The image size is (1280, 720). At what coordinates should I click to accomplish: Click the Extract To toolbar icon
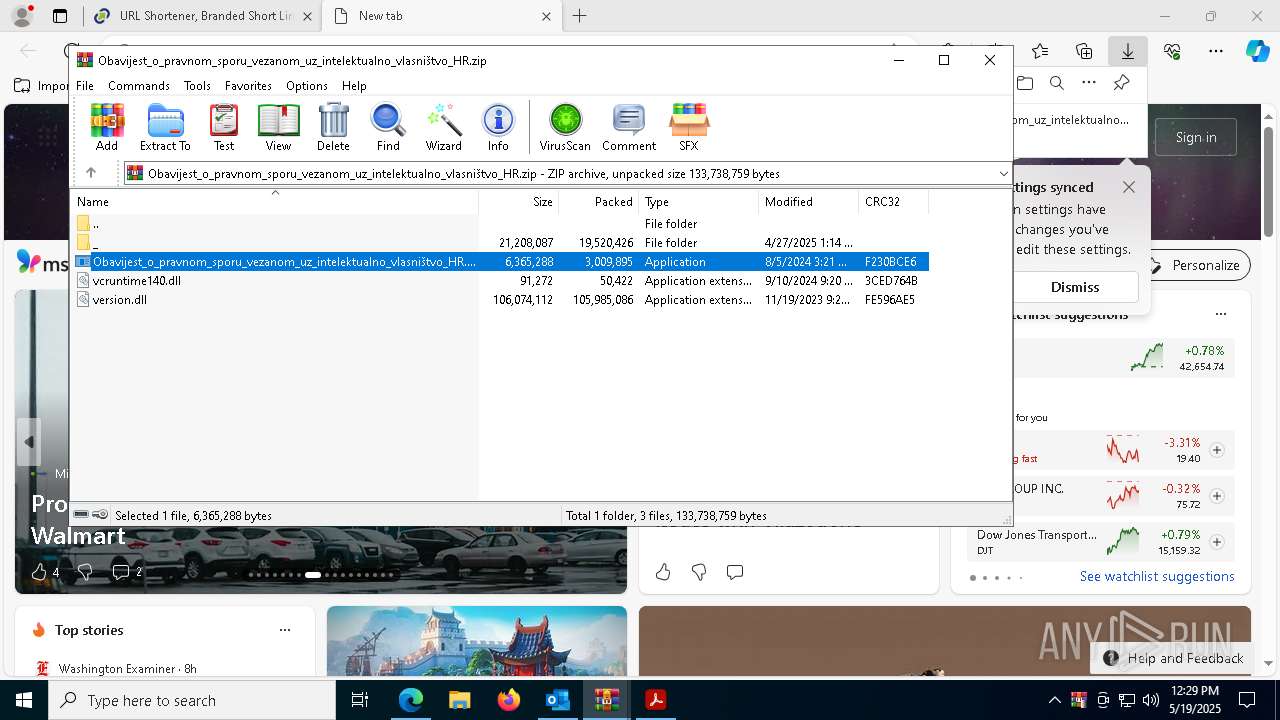click(x=165, y=127)
